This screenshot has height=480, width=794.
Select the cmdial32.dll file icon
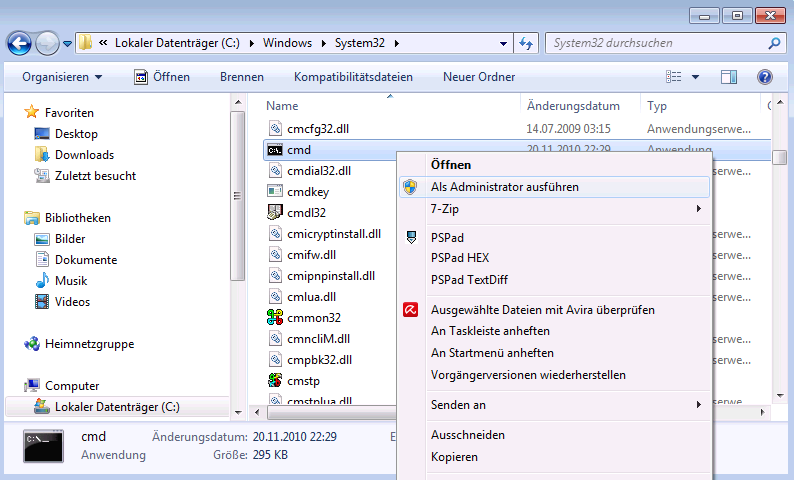pos(275,171)
